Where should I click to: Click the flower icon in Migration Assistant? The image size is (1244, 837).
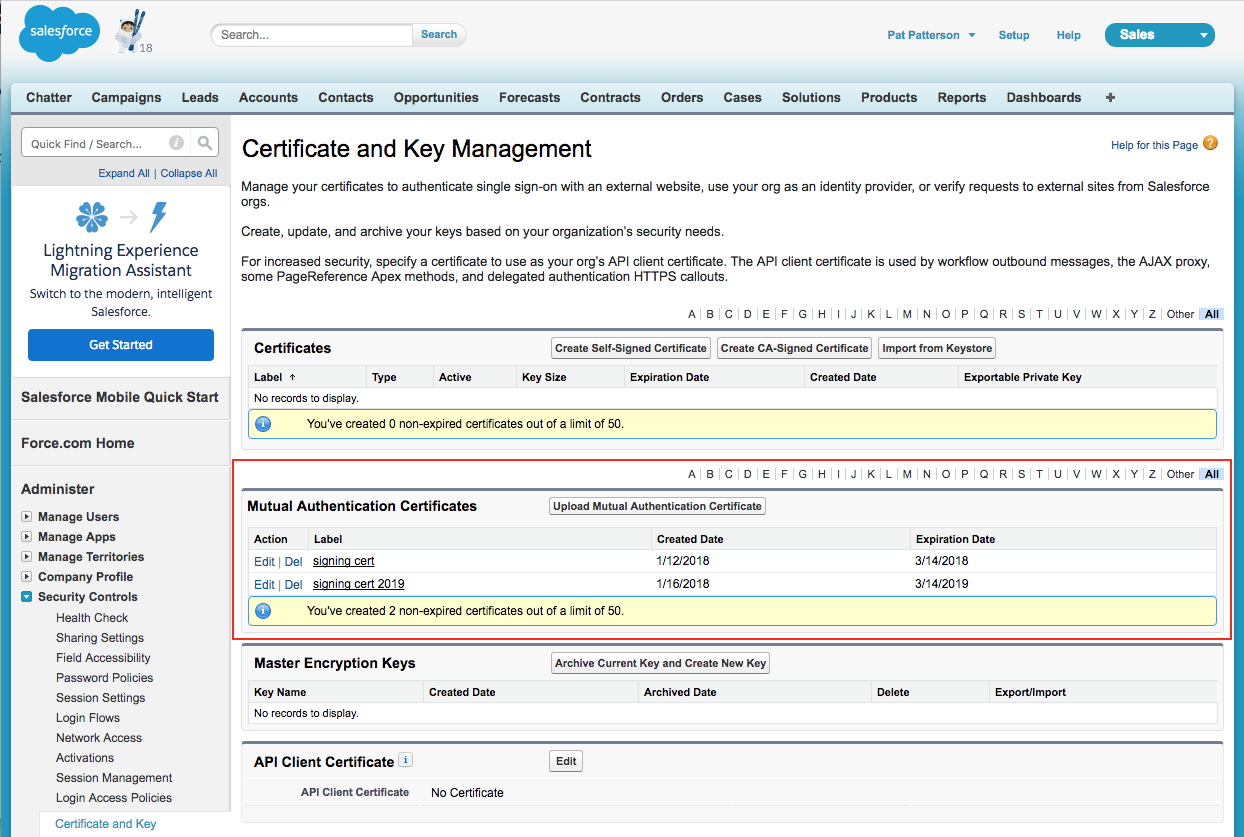[91, 217]
